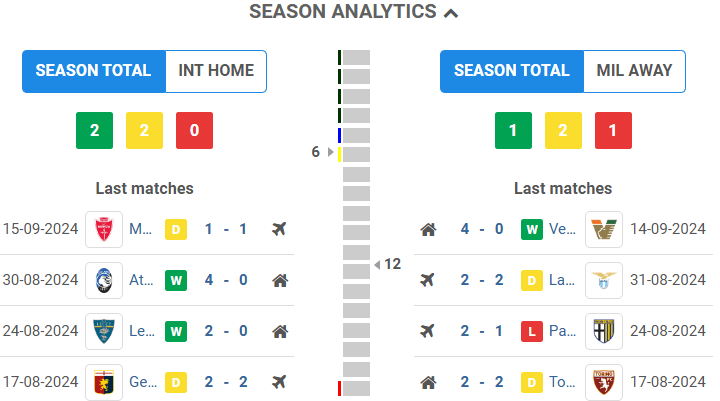The image size is (720, 401).
Task: Click the position 6 arrow marker
Action: click(x=331, y=152)
